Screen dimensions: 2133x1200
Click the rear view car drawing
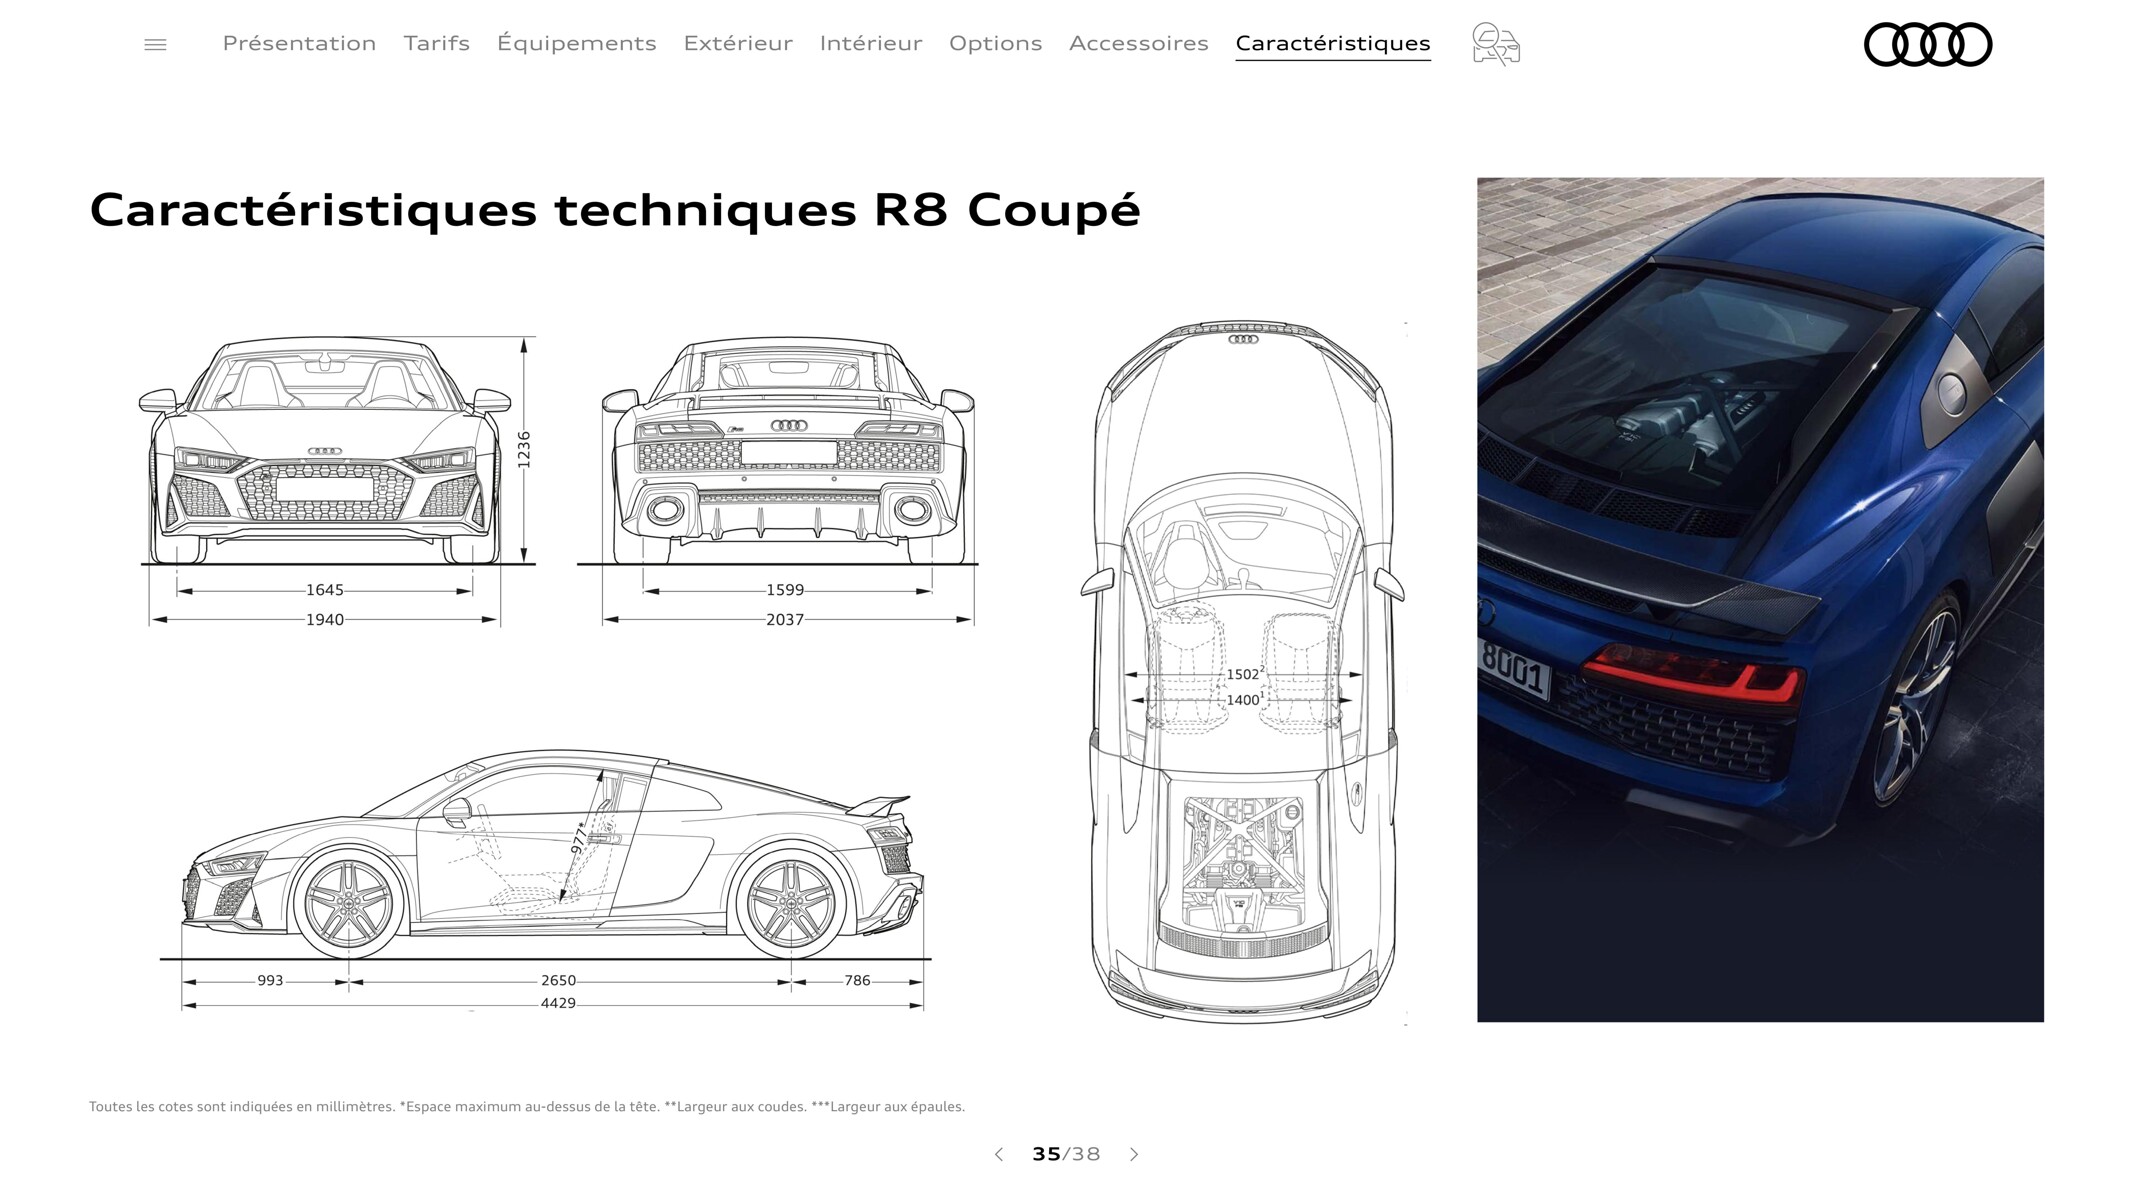point(788,450)
